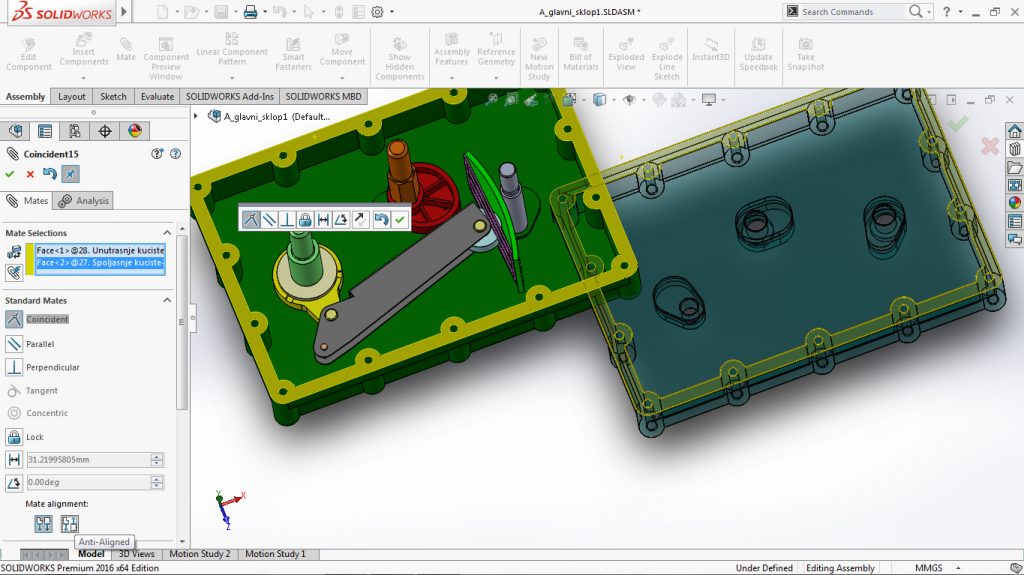
Task: Open the FeatureManager design tree tab
Action: 16,131
